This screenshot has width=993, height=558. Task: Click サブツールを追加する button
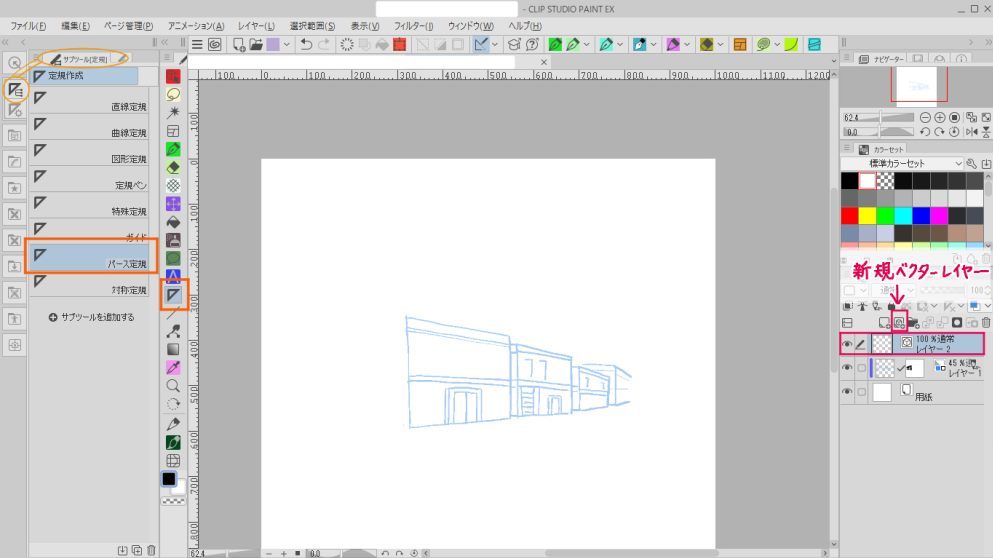coord(91,317)
